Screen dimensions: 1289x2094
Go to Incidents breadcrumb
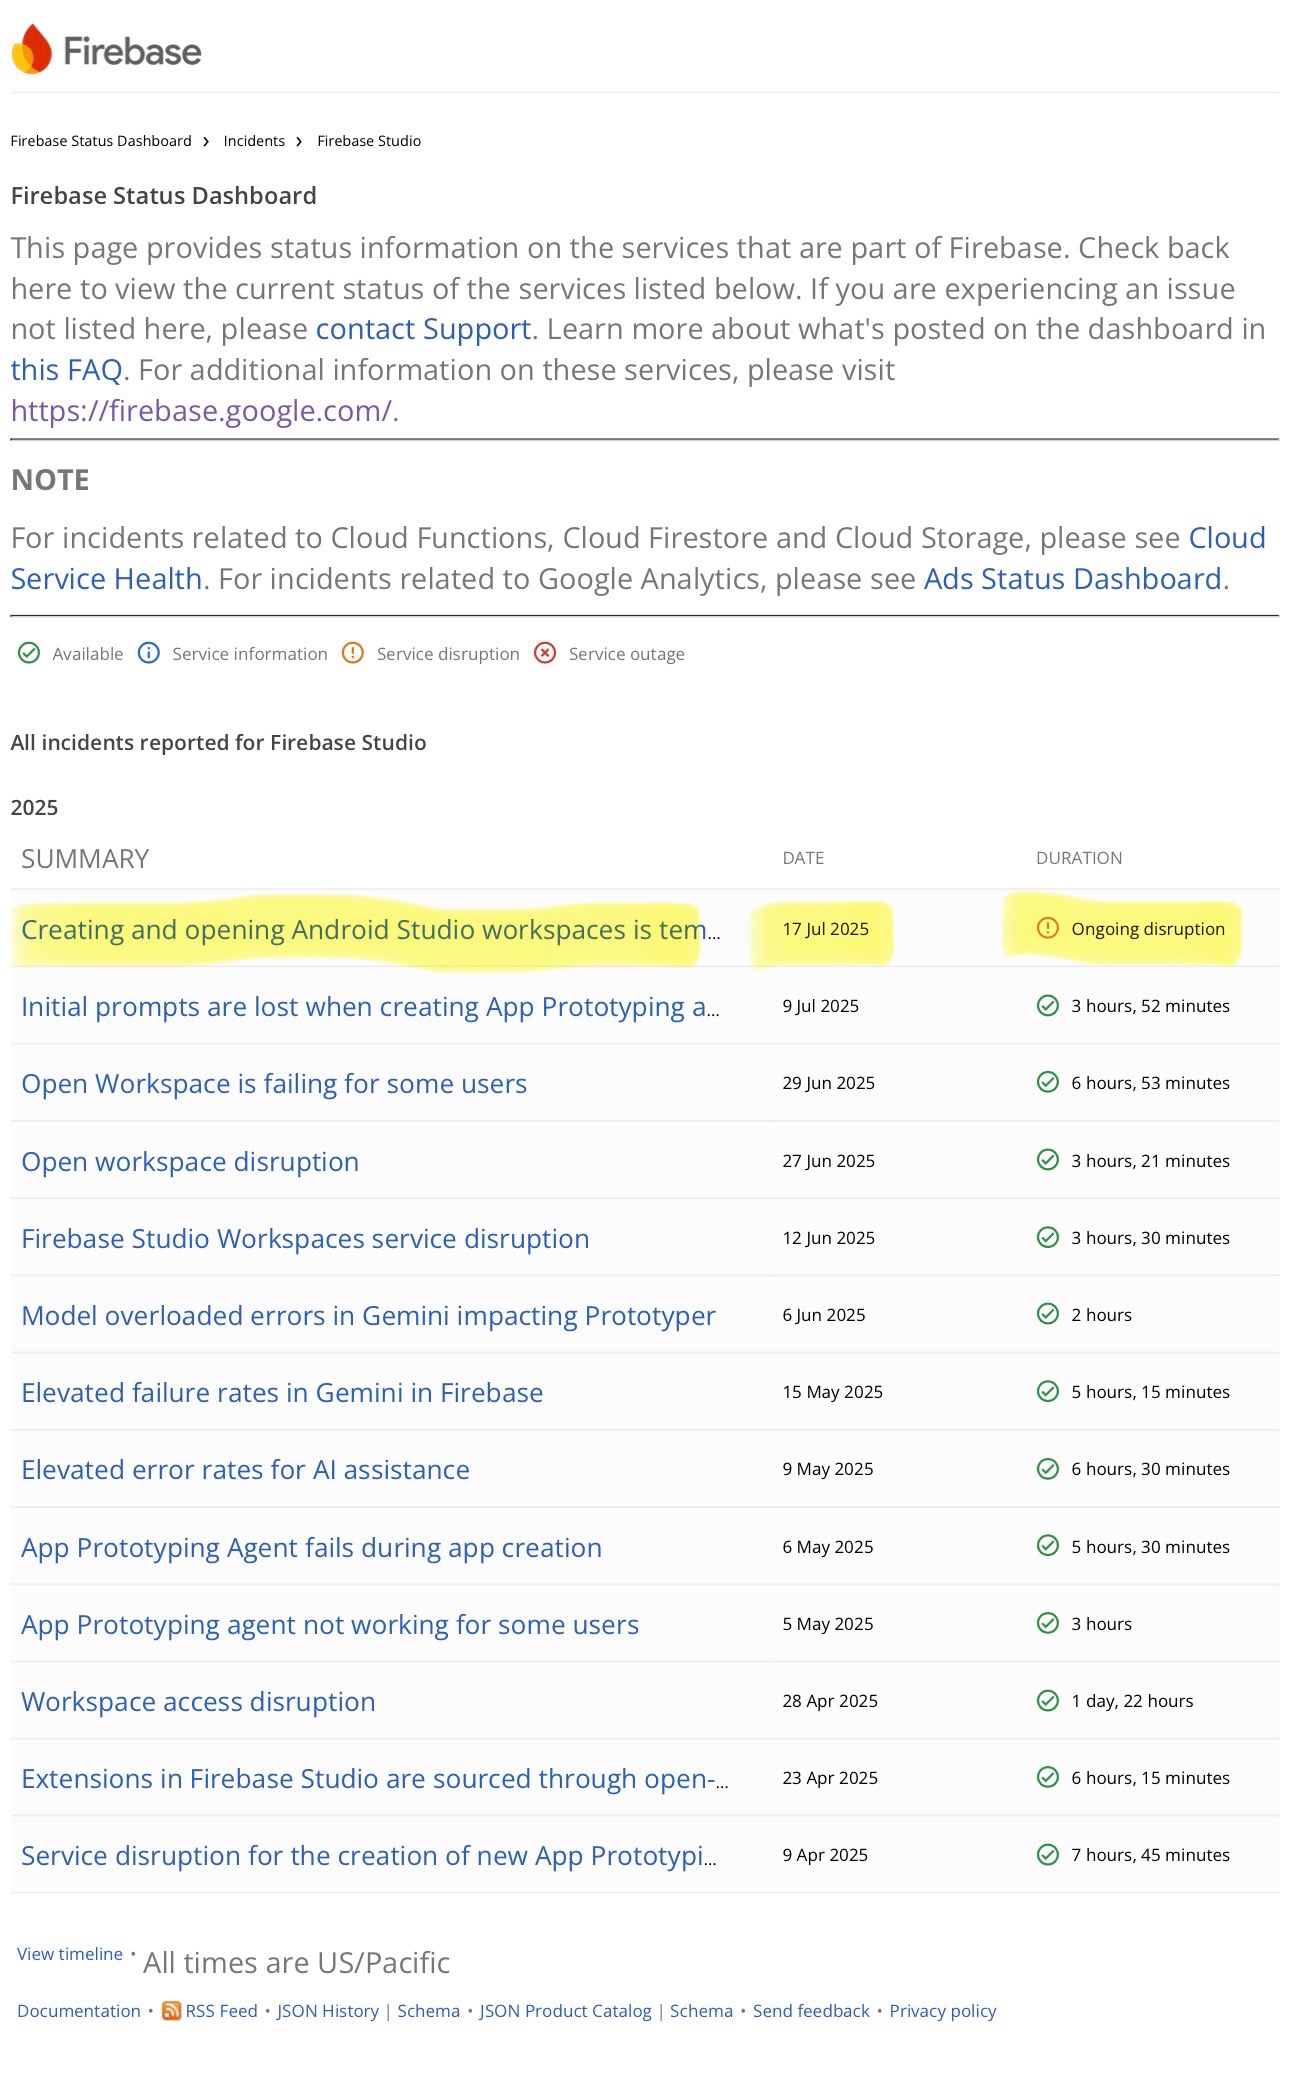point(254,141)
